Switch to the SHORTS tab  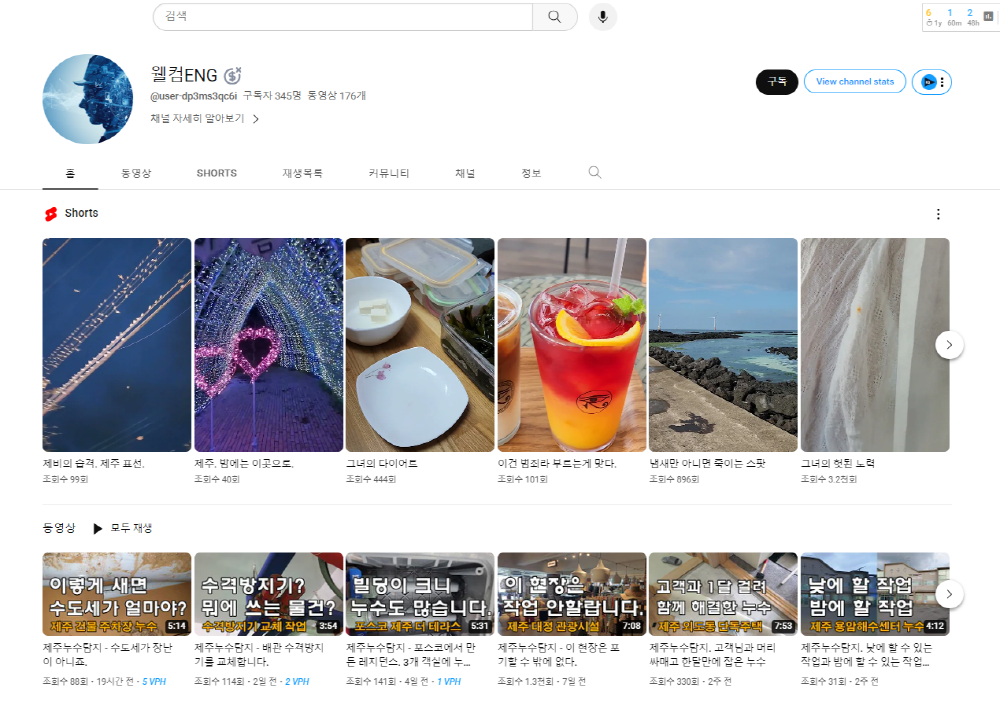216,173
